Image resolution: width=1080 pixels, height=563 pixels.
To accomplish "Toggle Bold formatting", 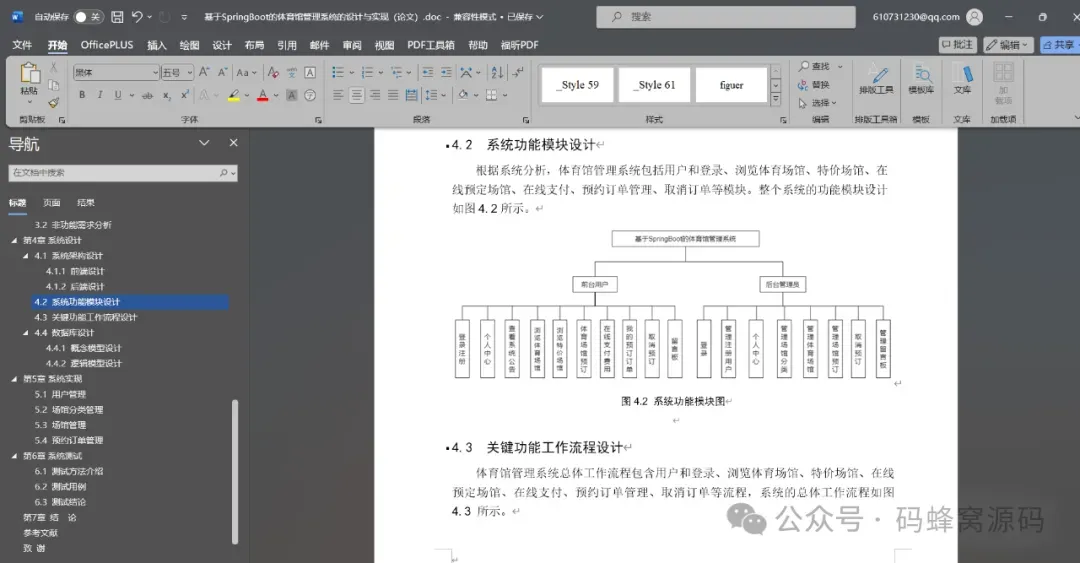I will [82, 95].
